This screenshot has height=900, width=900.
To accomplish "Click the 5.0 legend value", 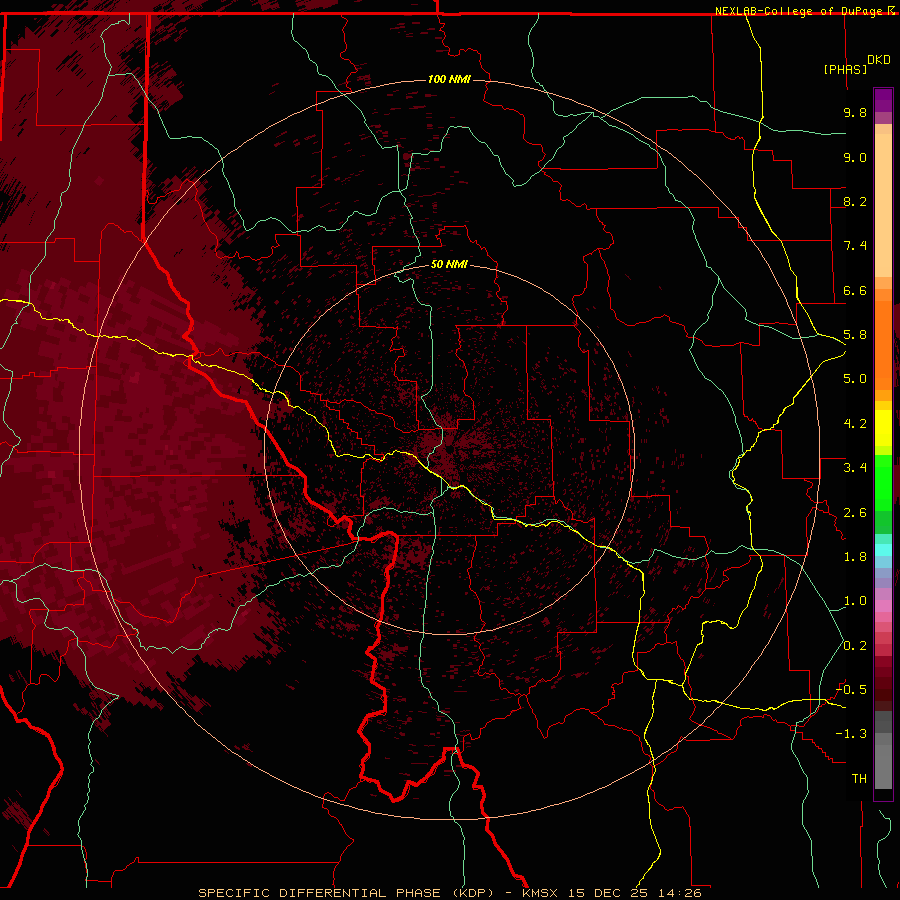I will click(x=855, y=379).
